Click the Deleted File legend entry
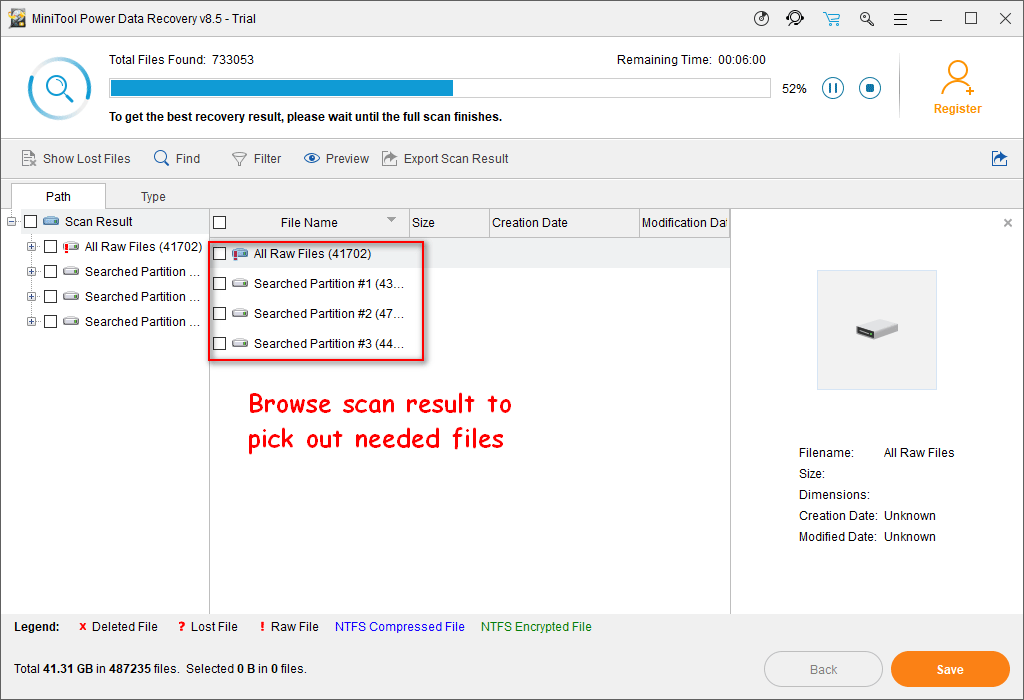 118,627
